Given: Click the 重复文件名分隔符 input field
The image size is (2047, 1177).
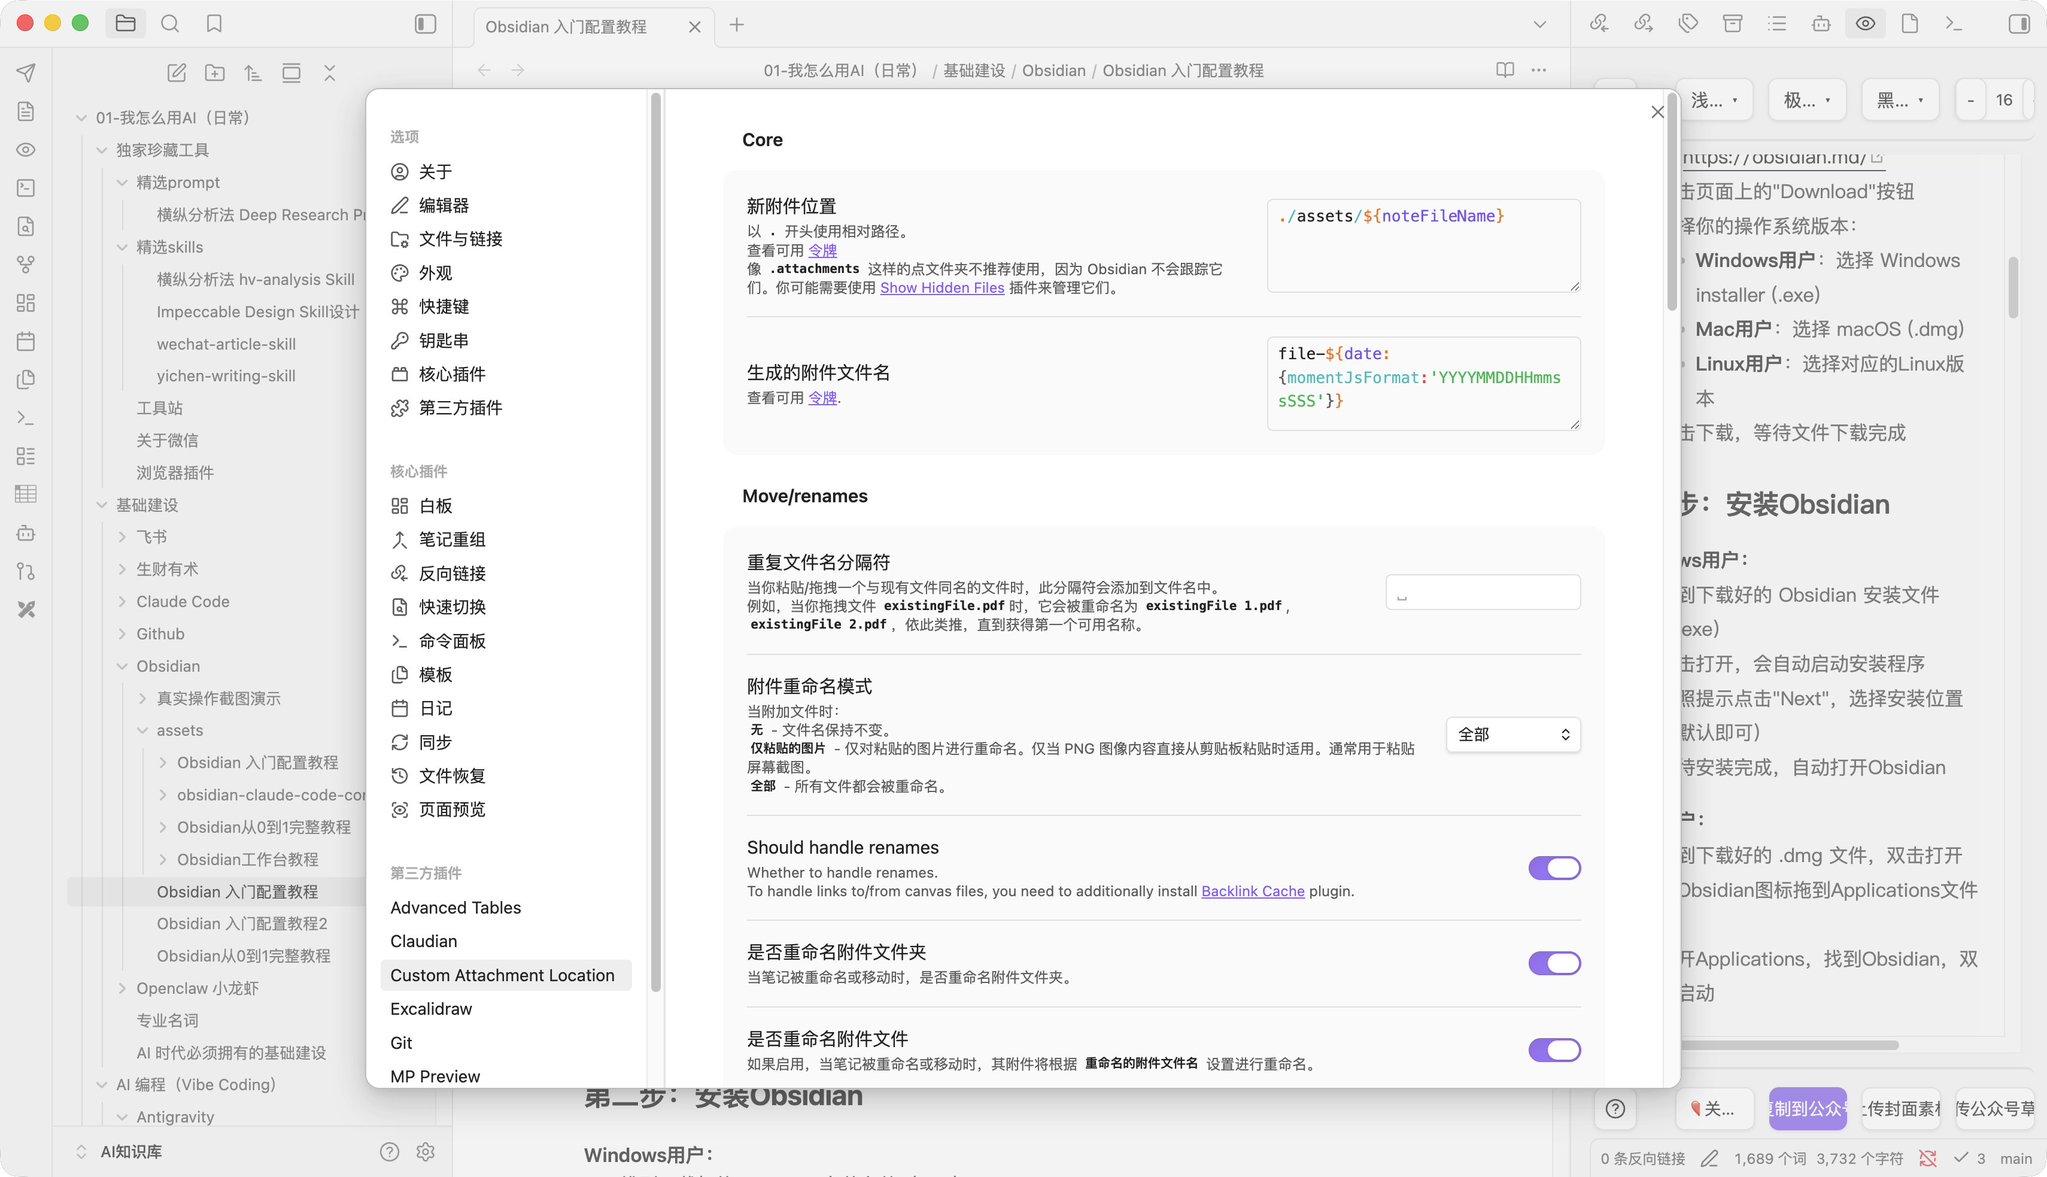Looking at the screenshot, I should point(1483,592).
